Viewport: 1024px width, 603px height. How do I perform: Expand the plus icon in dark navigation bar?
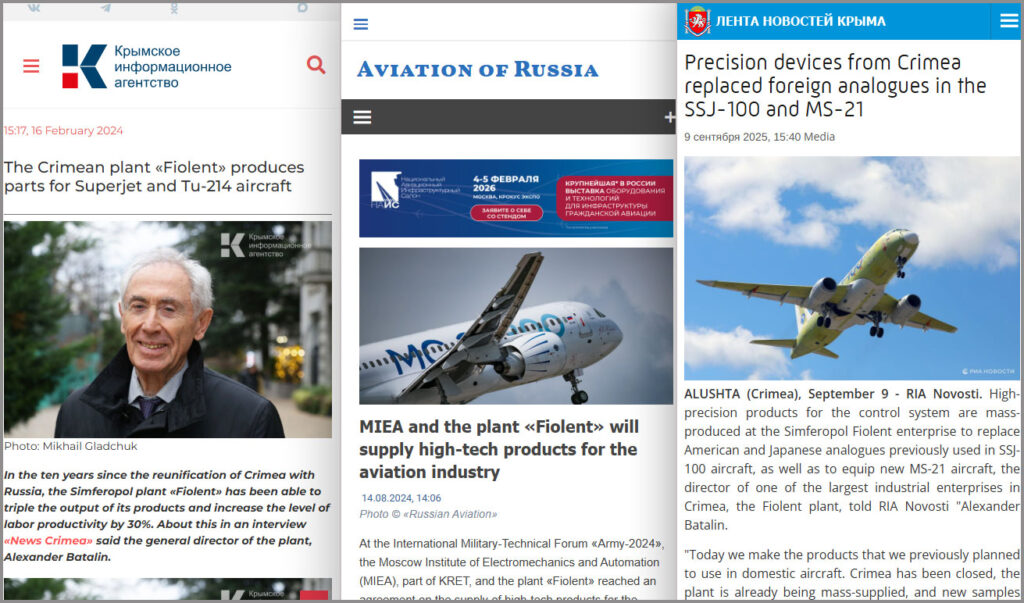669,118
